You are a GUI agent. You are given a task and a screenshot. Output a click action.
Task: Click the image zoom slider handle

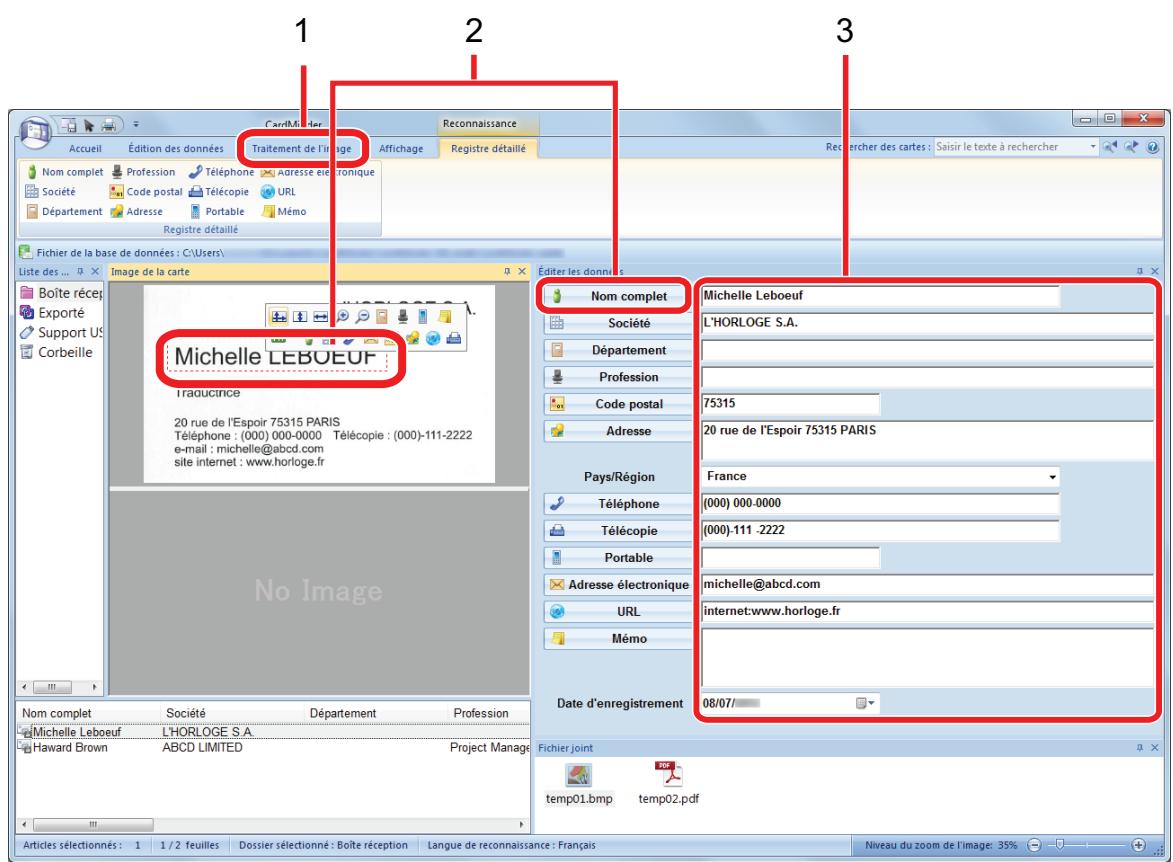1059,844
